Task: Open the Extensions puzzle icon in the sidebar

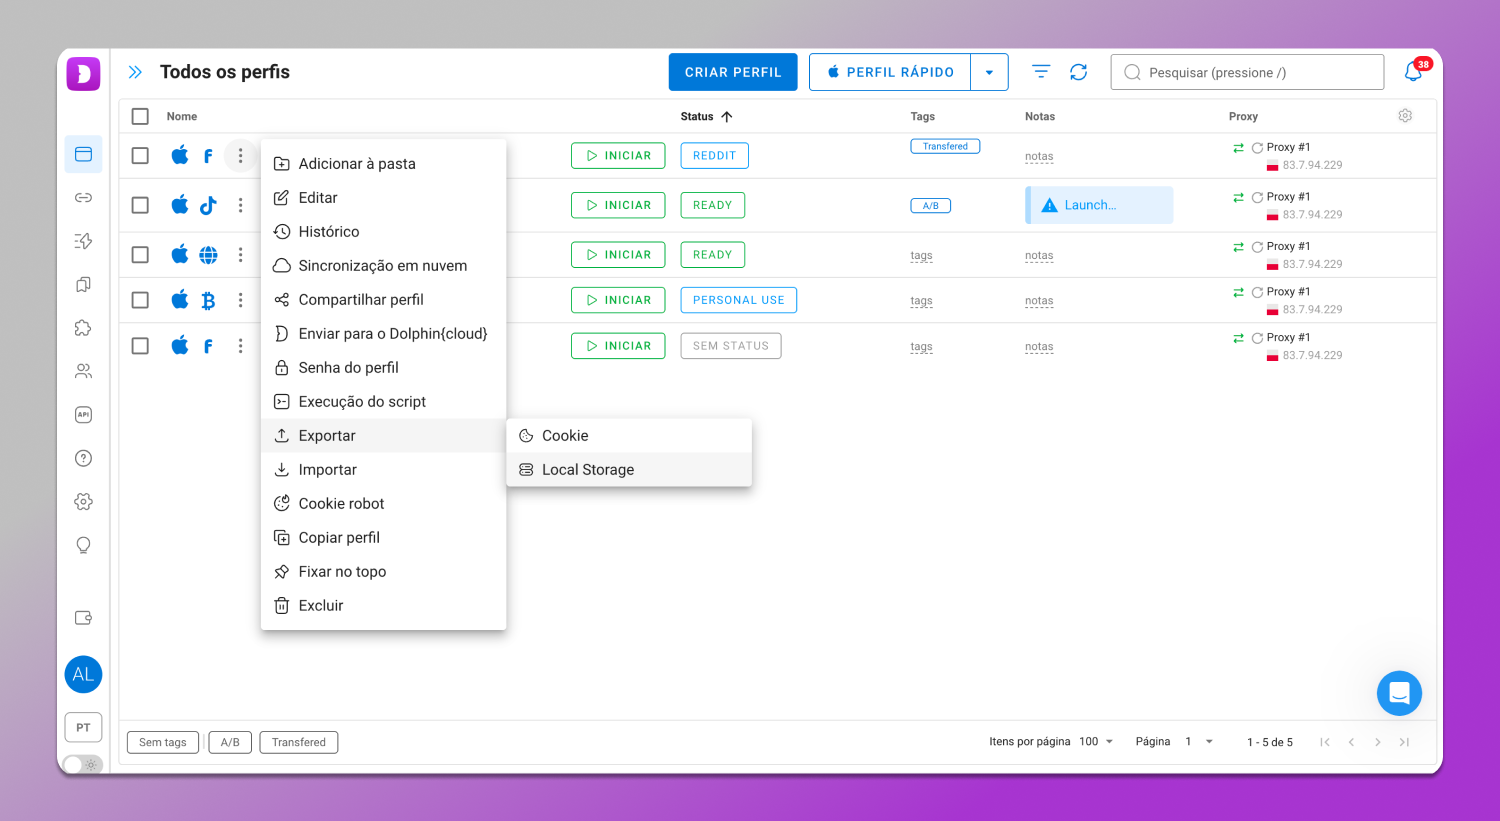Action: click(x=83, y=327)
